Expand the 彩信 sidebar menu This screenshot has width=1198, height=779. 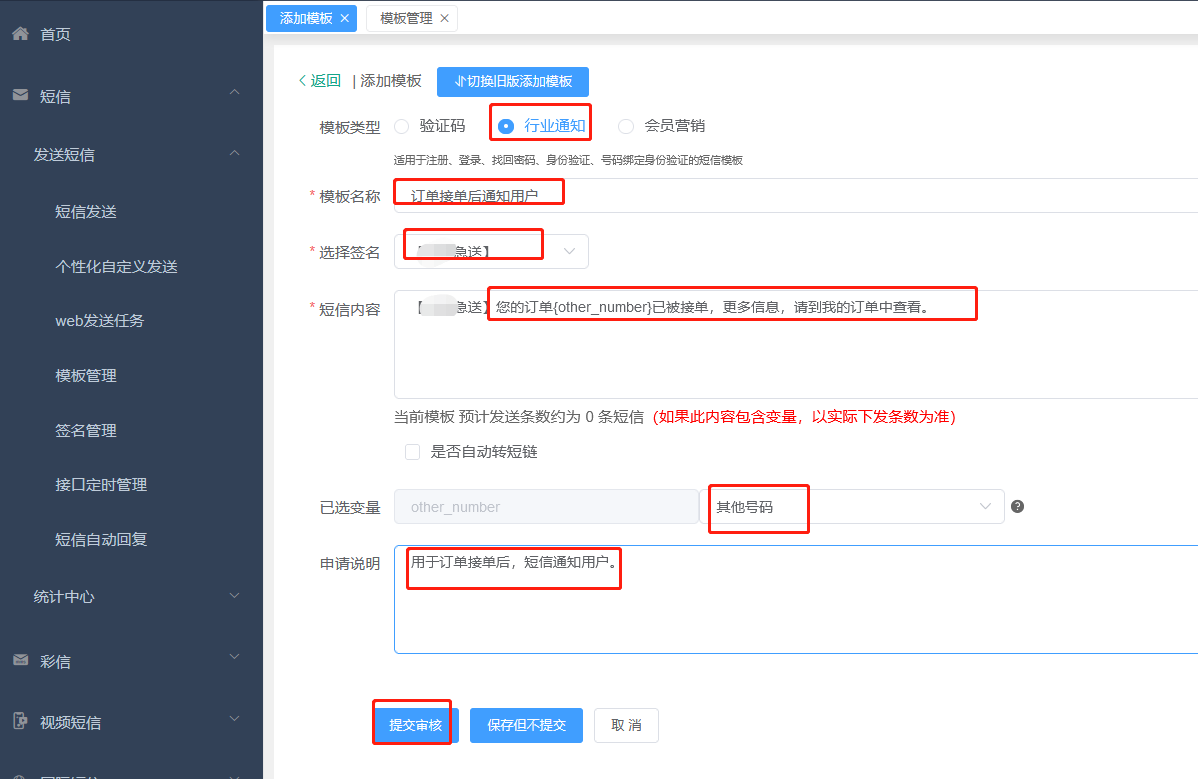point(235,657)
